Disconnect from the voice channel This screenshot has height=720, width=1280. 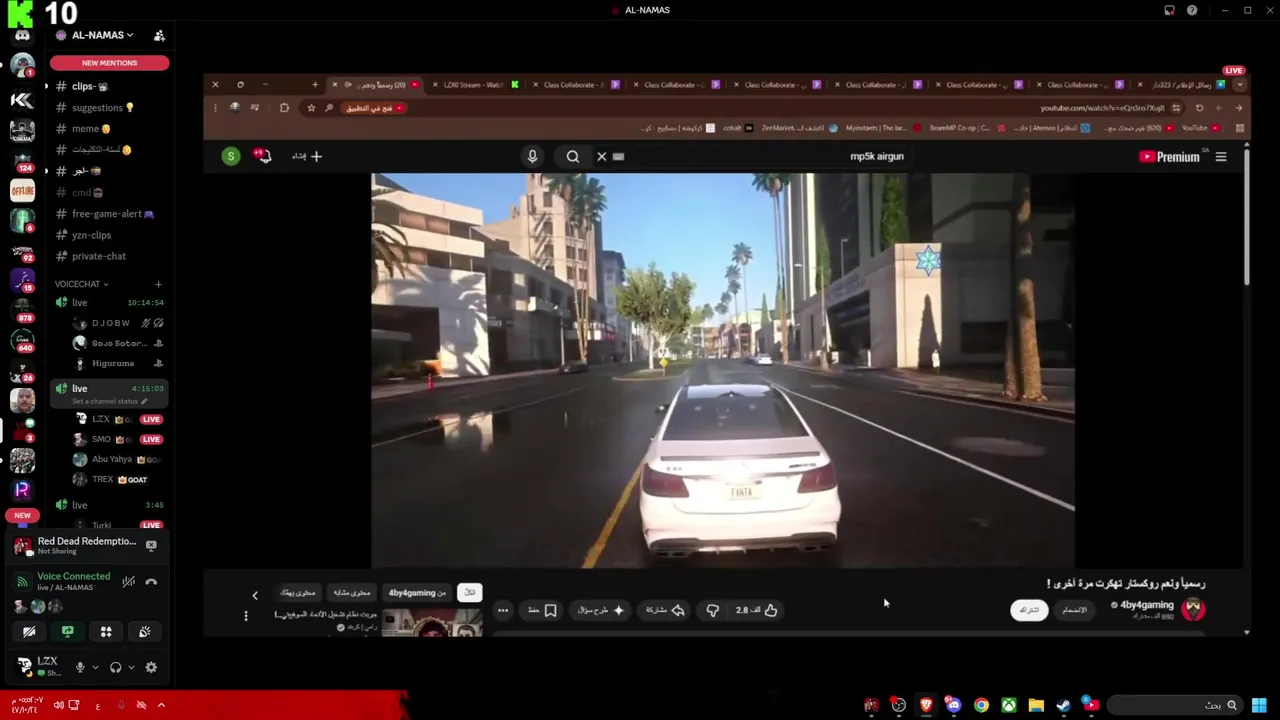click(x=151, y=581)
